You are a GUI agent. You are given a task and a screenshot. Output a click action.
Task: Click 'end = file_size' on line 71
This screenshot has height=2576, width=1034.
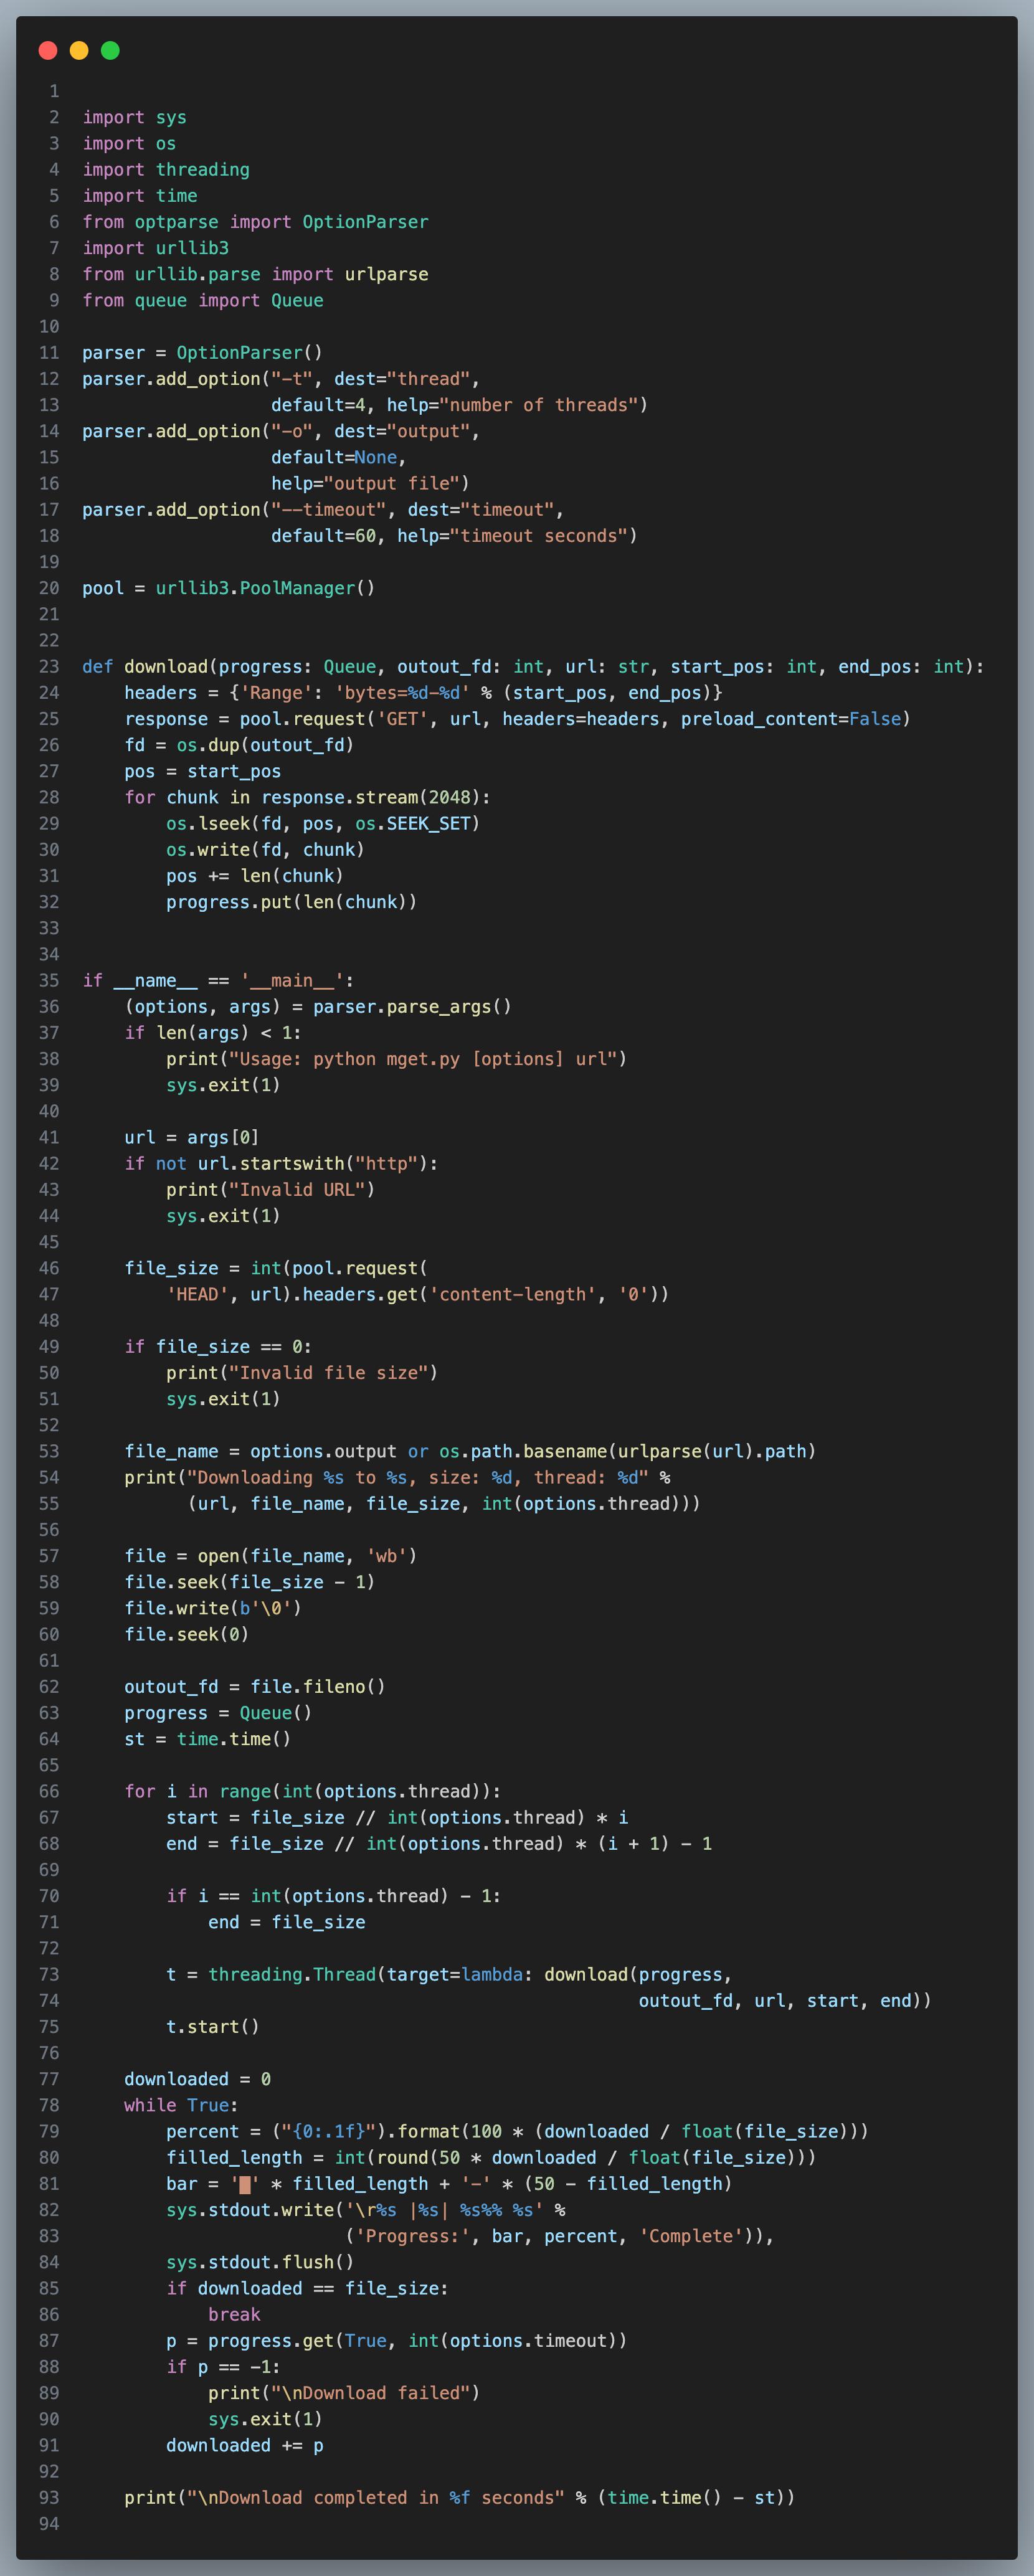pos(286,1922)
